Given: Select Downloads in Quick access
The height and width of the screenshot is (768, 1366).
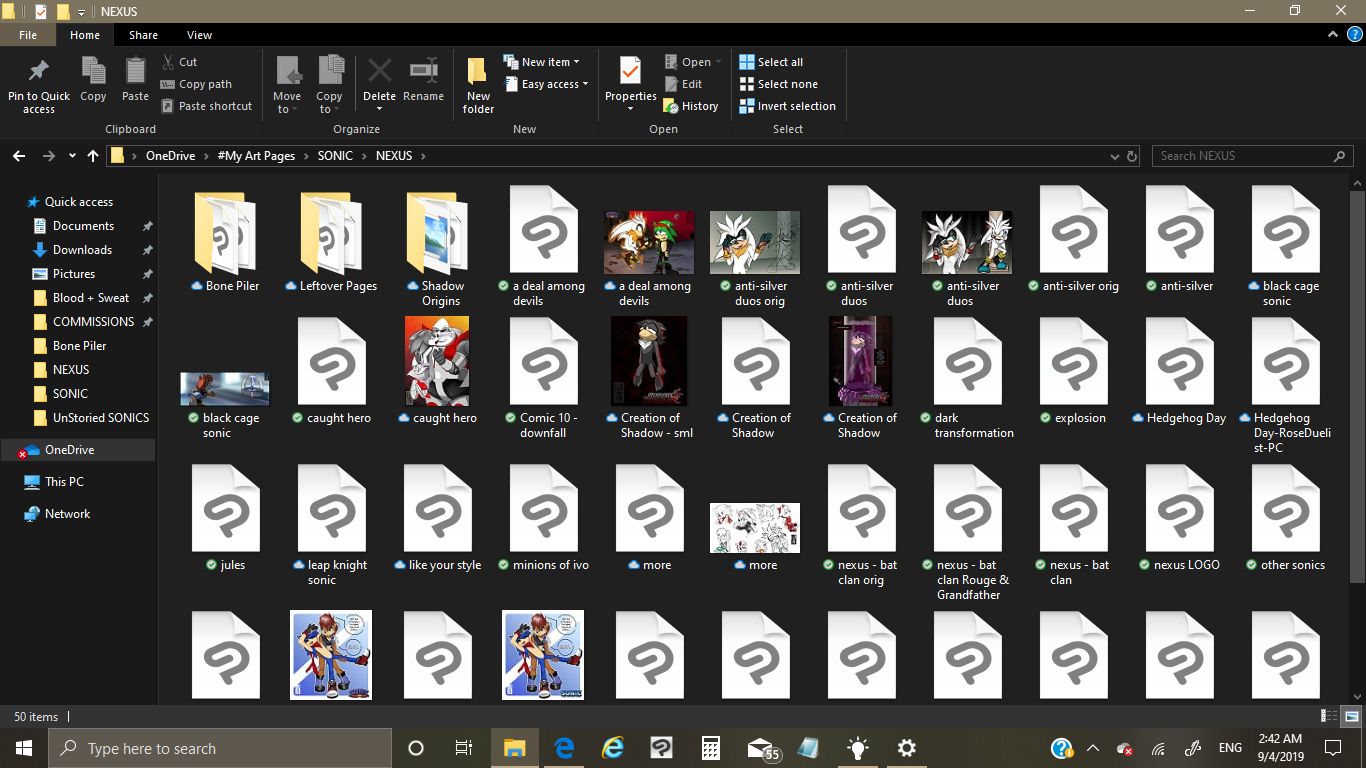Looking at the screenshot, I should (82, 250).
